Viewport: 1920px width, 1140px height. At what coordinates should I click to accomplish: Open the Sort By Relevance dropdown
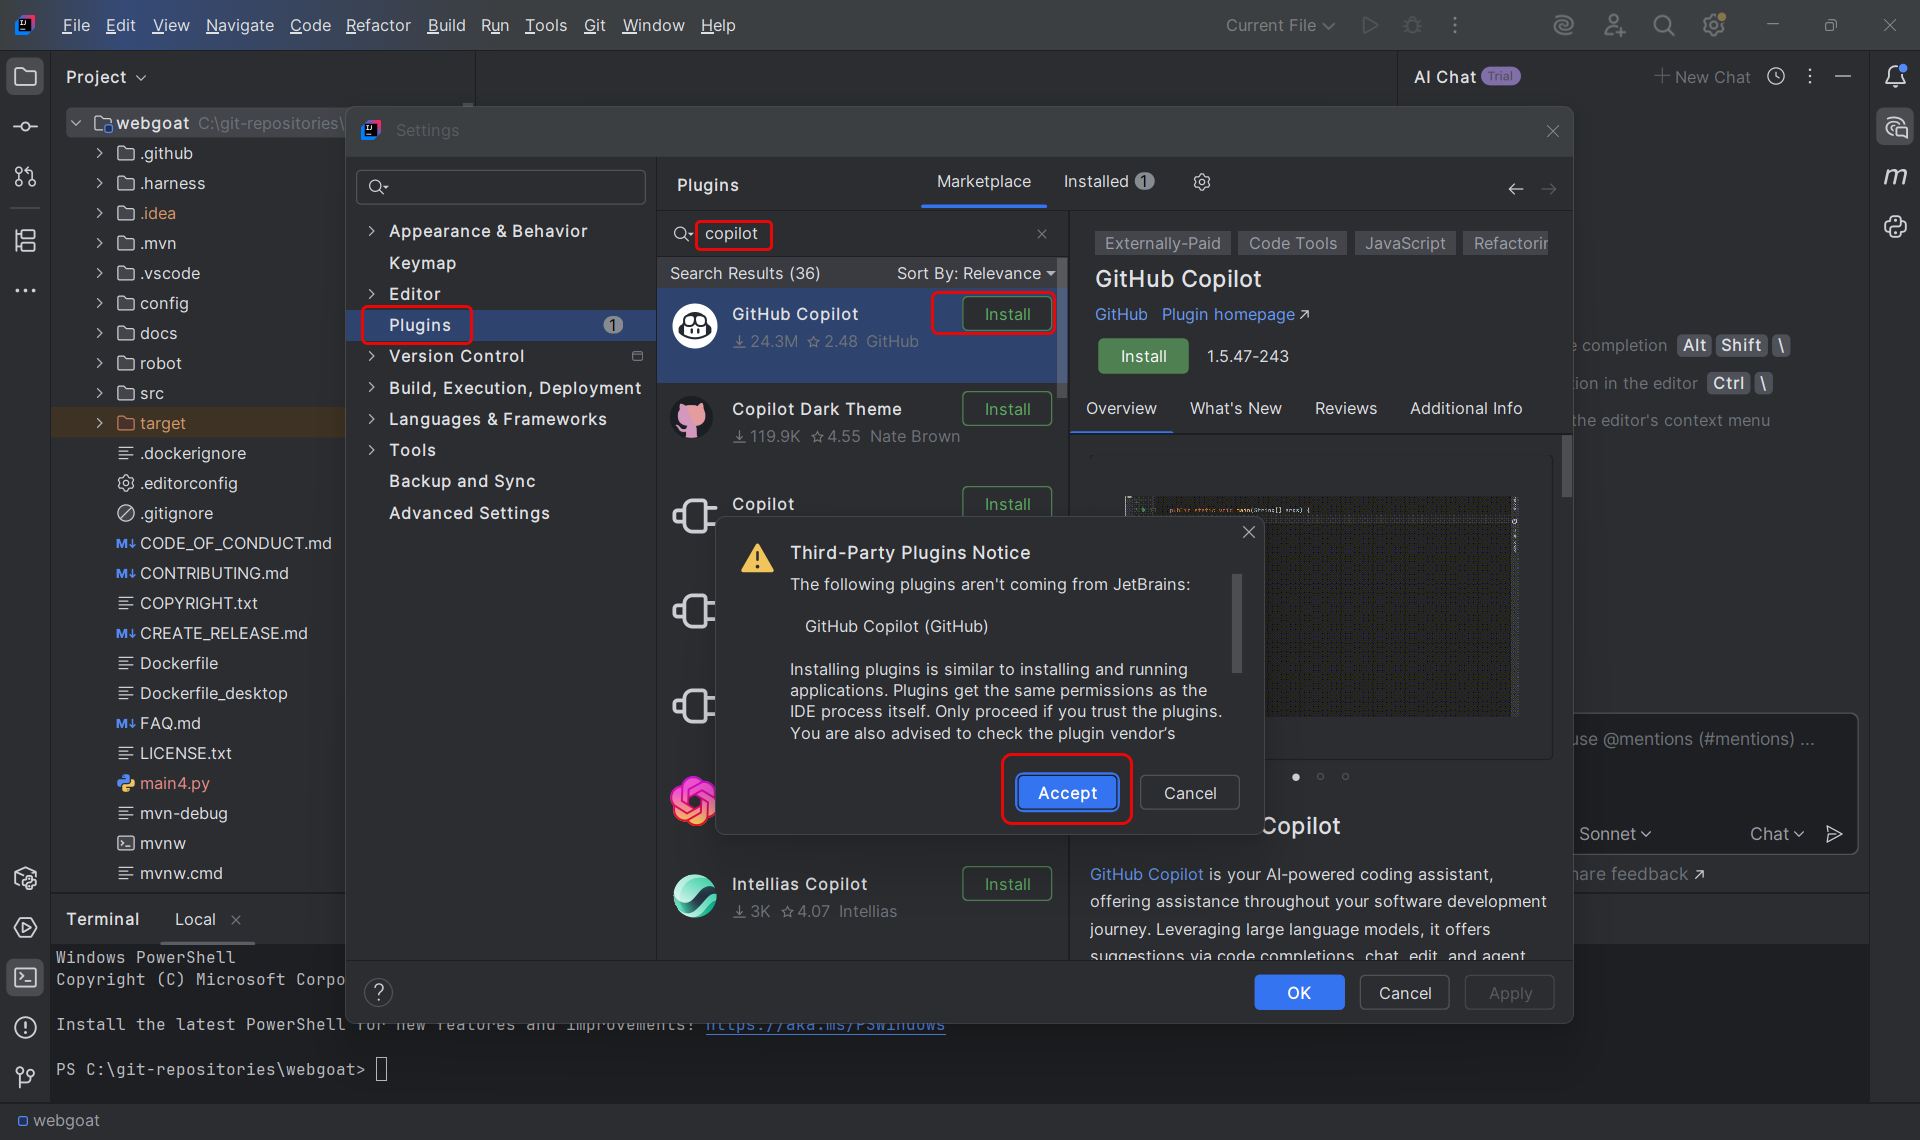[975, 273]
